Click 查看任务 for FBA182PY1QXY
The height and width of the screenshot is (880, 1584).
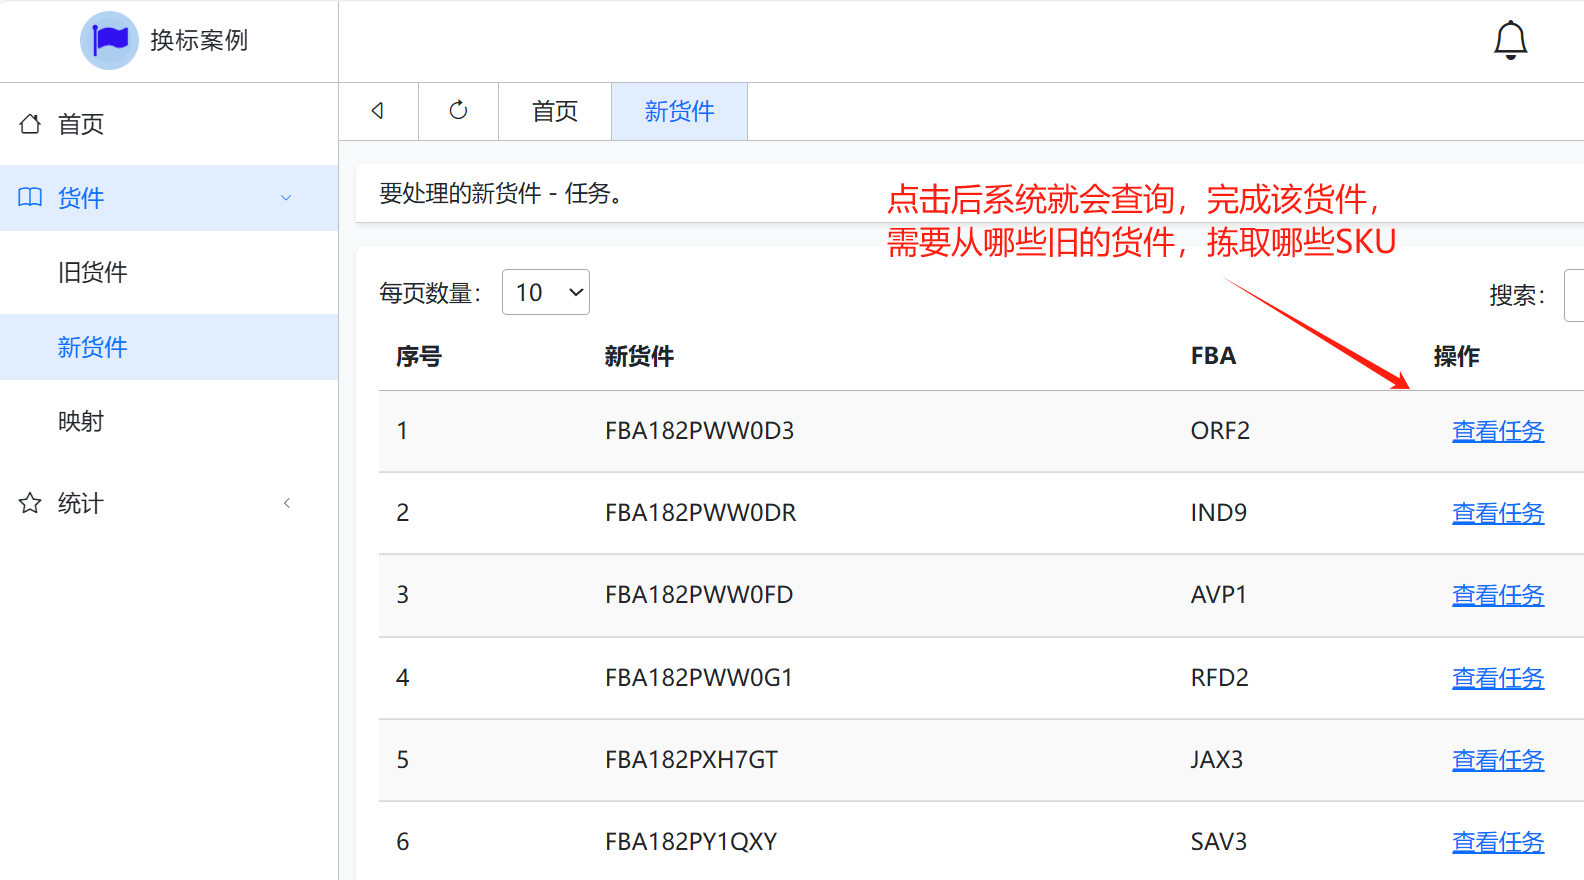pos(1498,842)
